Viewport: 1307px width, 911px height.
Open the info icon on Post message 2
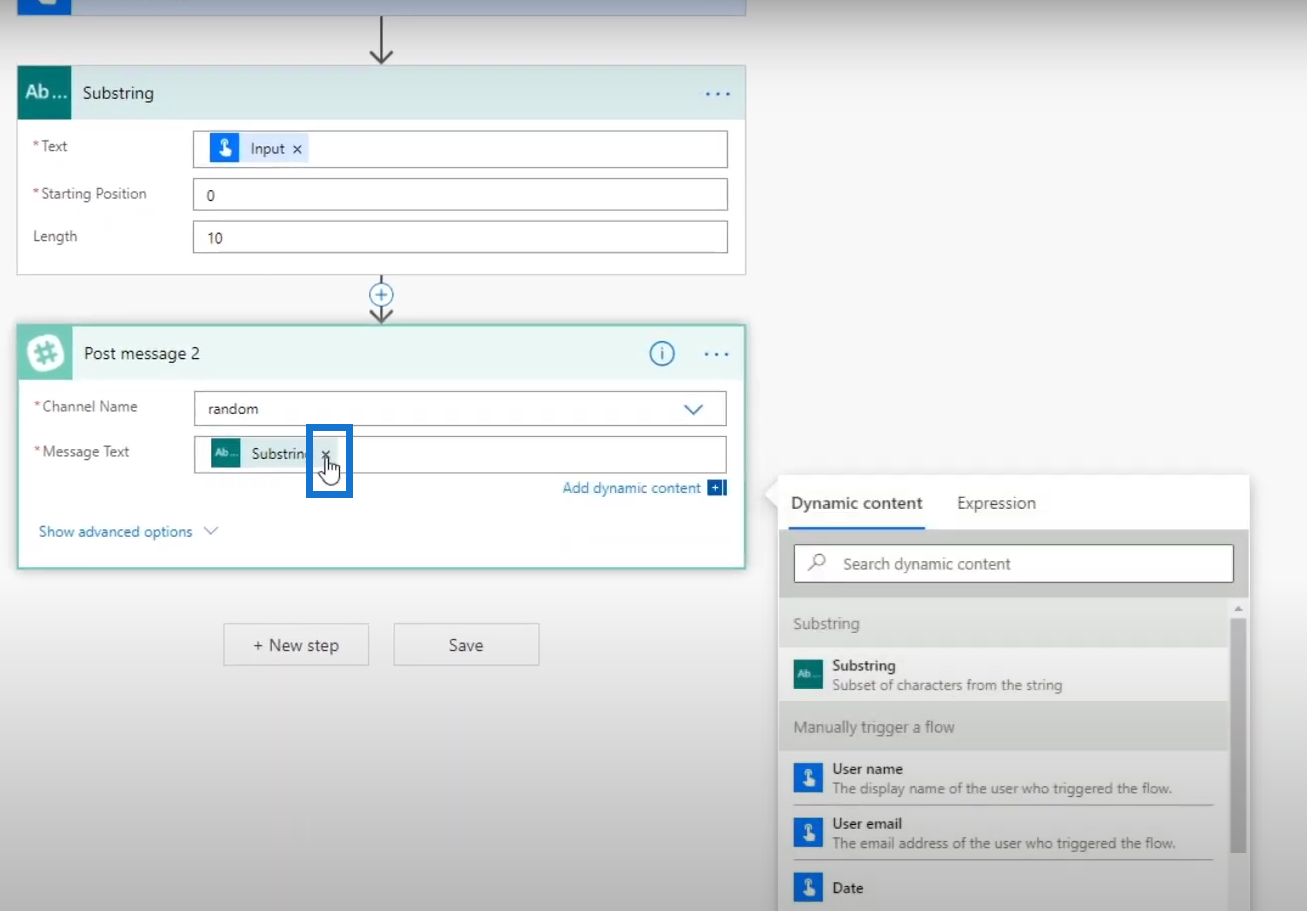pos(662,353)
